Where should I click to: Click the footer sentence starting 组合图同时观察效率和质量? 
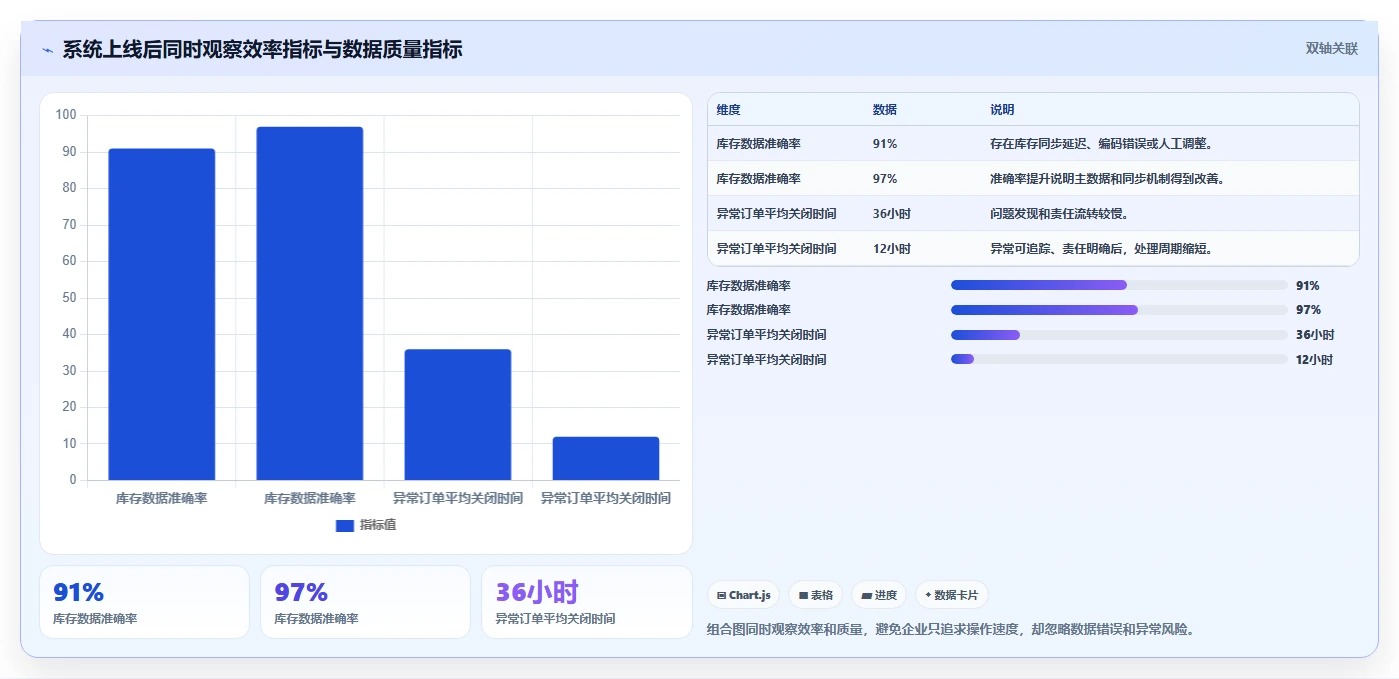tap(951, 629)
